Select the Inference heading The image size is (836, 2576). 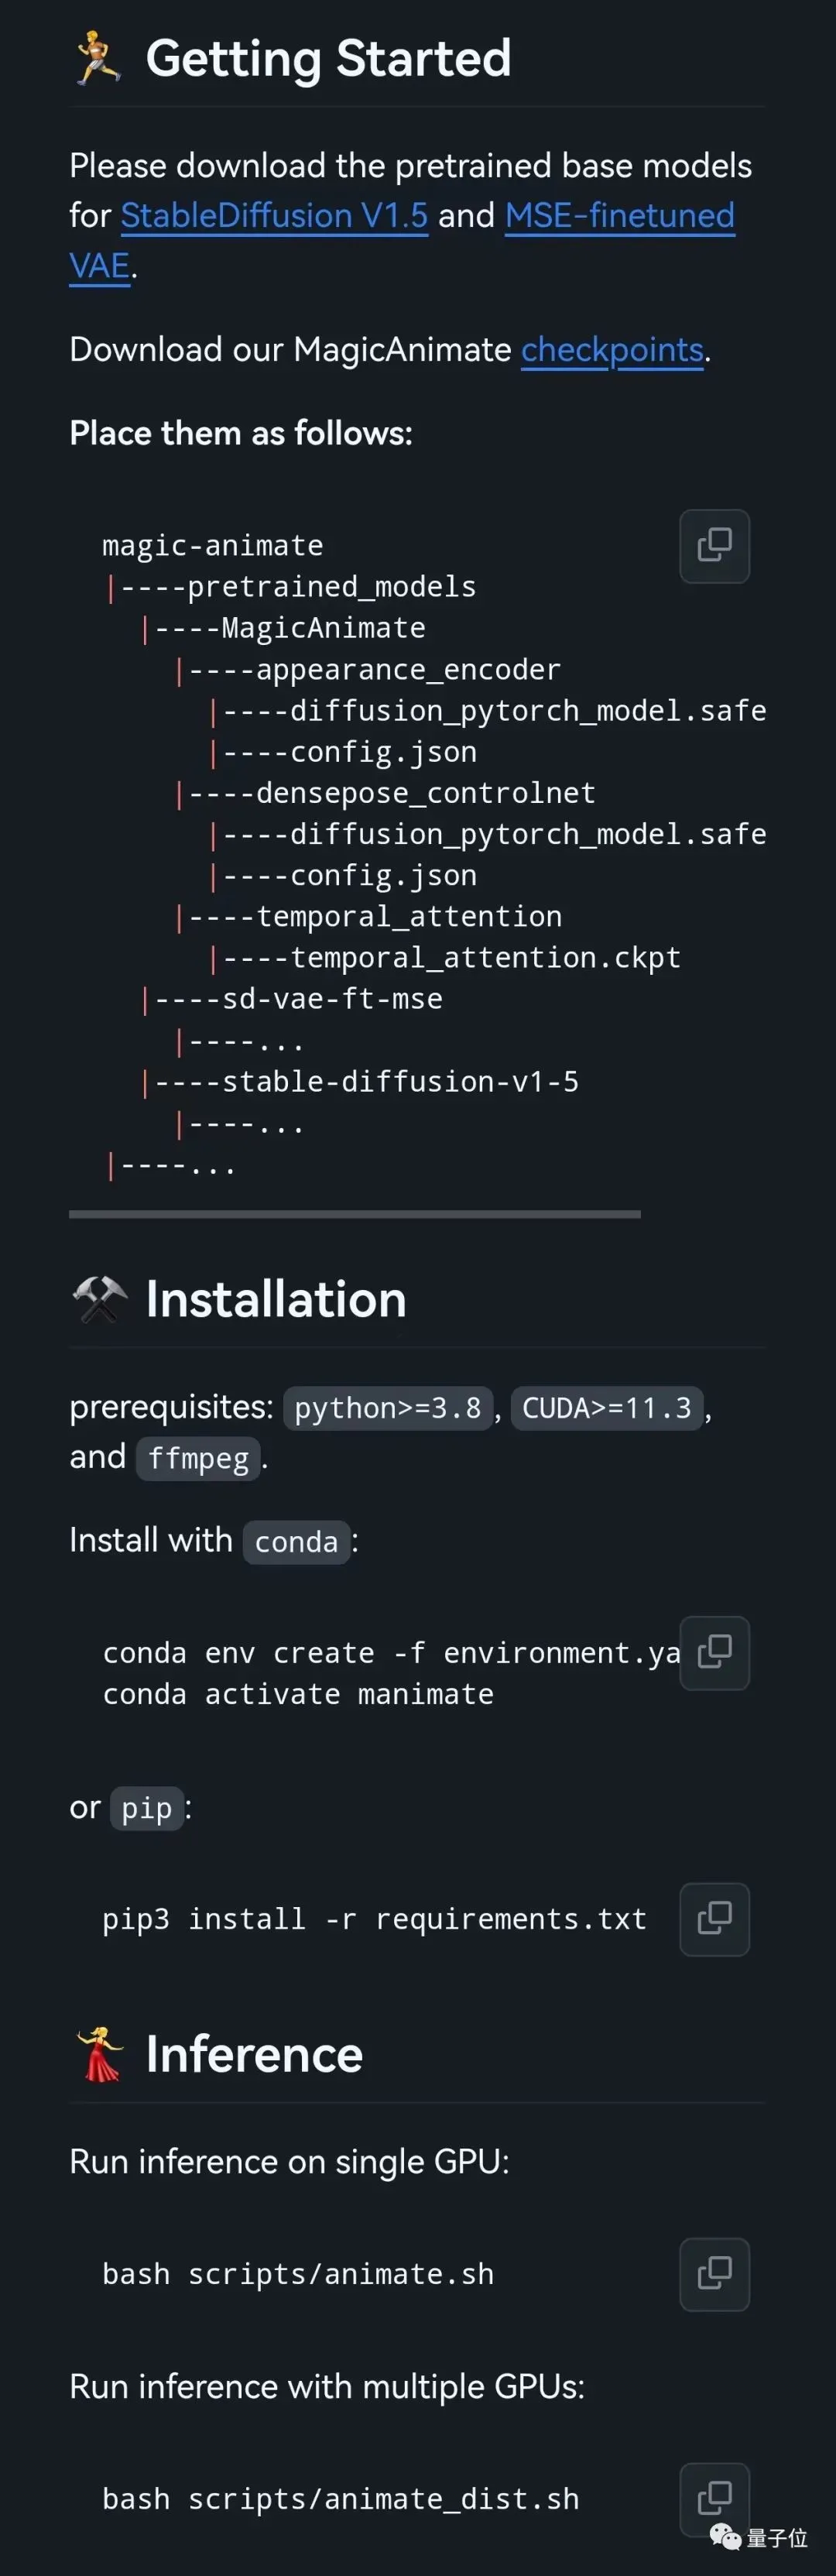[254, 2055]
